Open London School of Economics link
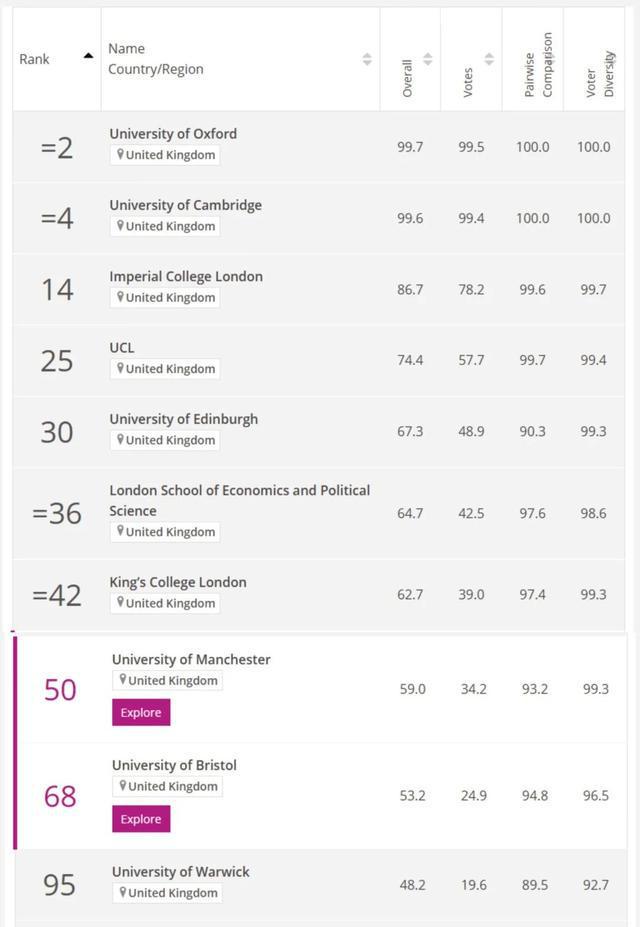The height and width of the screenshot is (927, 640). coord(239,500)
